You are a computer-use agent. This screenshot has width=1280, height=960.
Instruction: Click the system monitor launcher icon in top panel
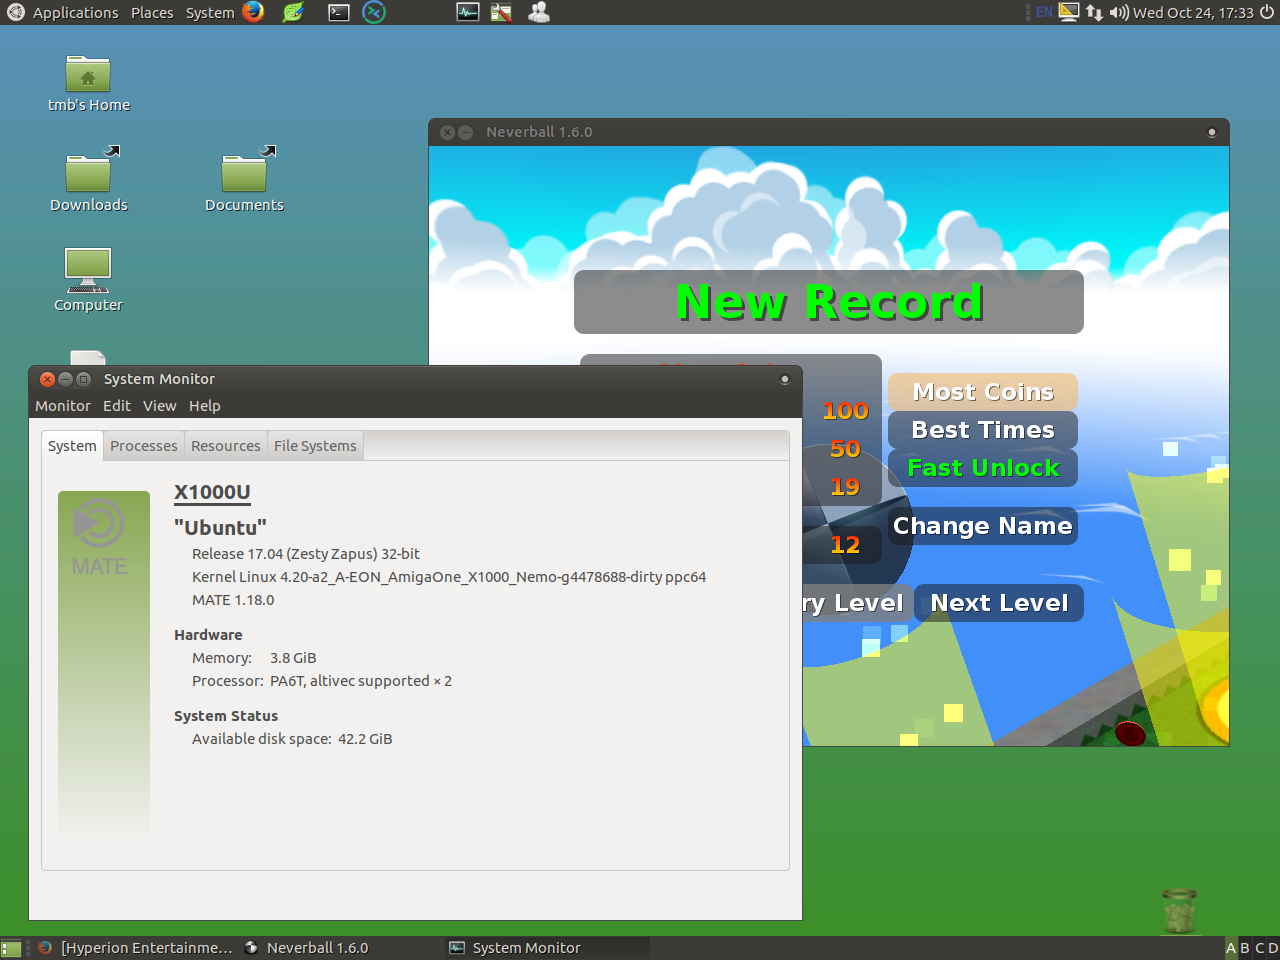tap(467, 12)
